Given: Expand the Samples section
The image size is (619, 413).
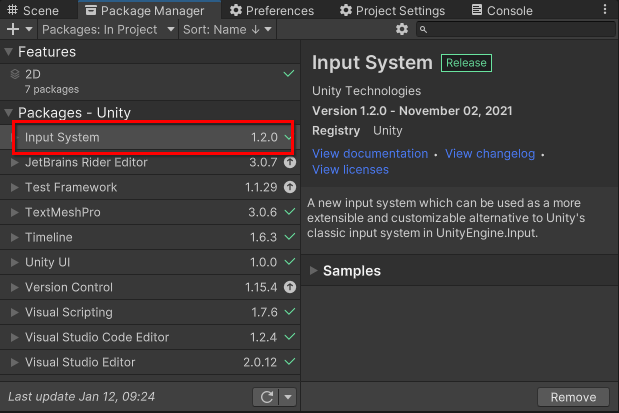Looking at the screenshot, I should pyautogui.click(x=314, y=270).
